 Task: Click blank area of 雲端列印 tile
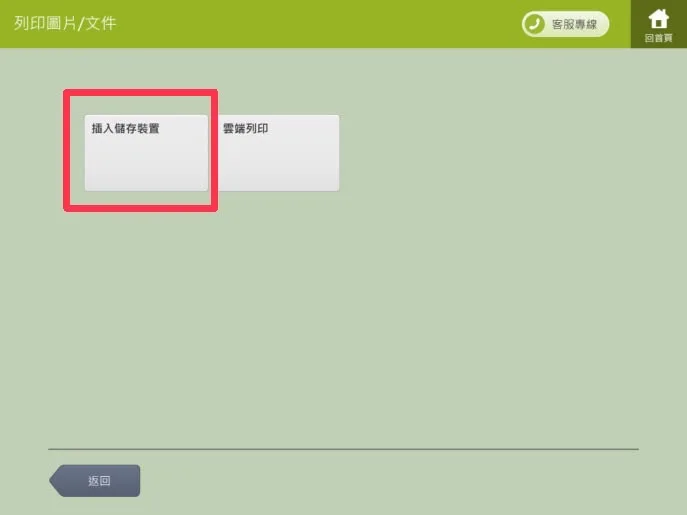click(x=279, y=164)
